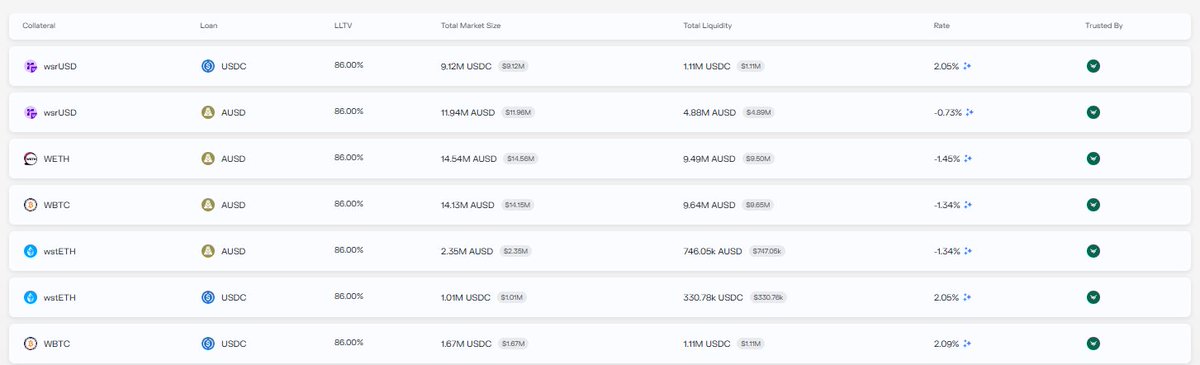Select the 9.64M AUSD liquidity value
1200x365 pixels.
point(711,205)
